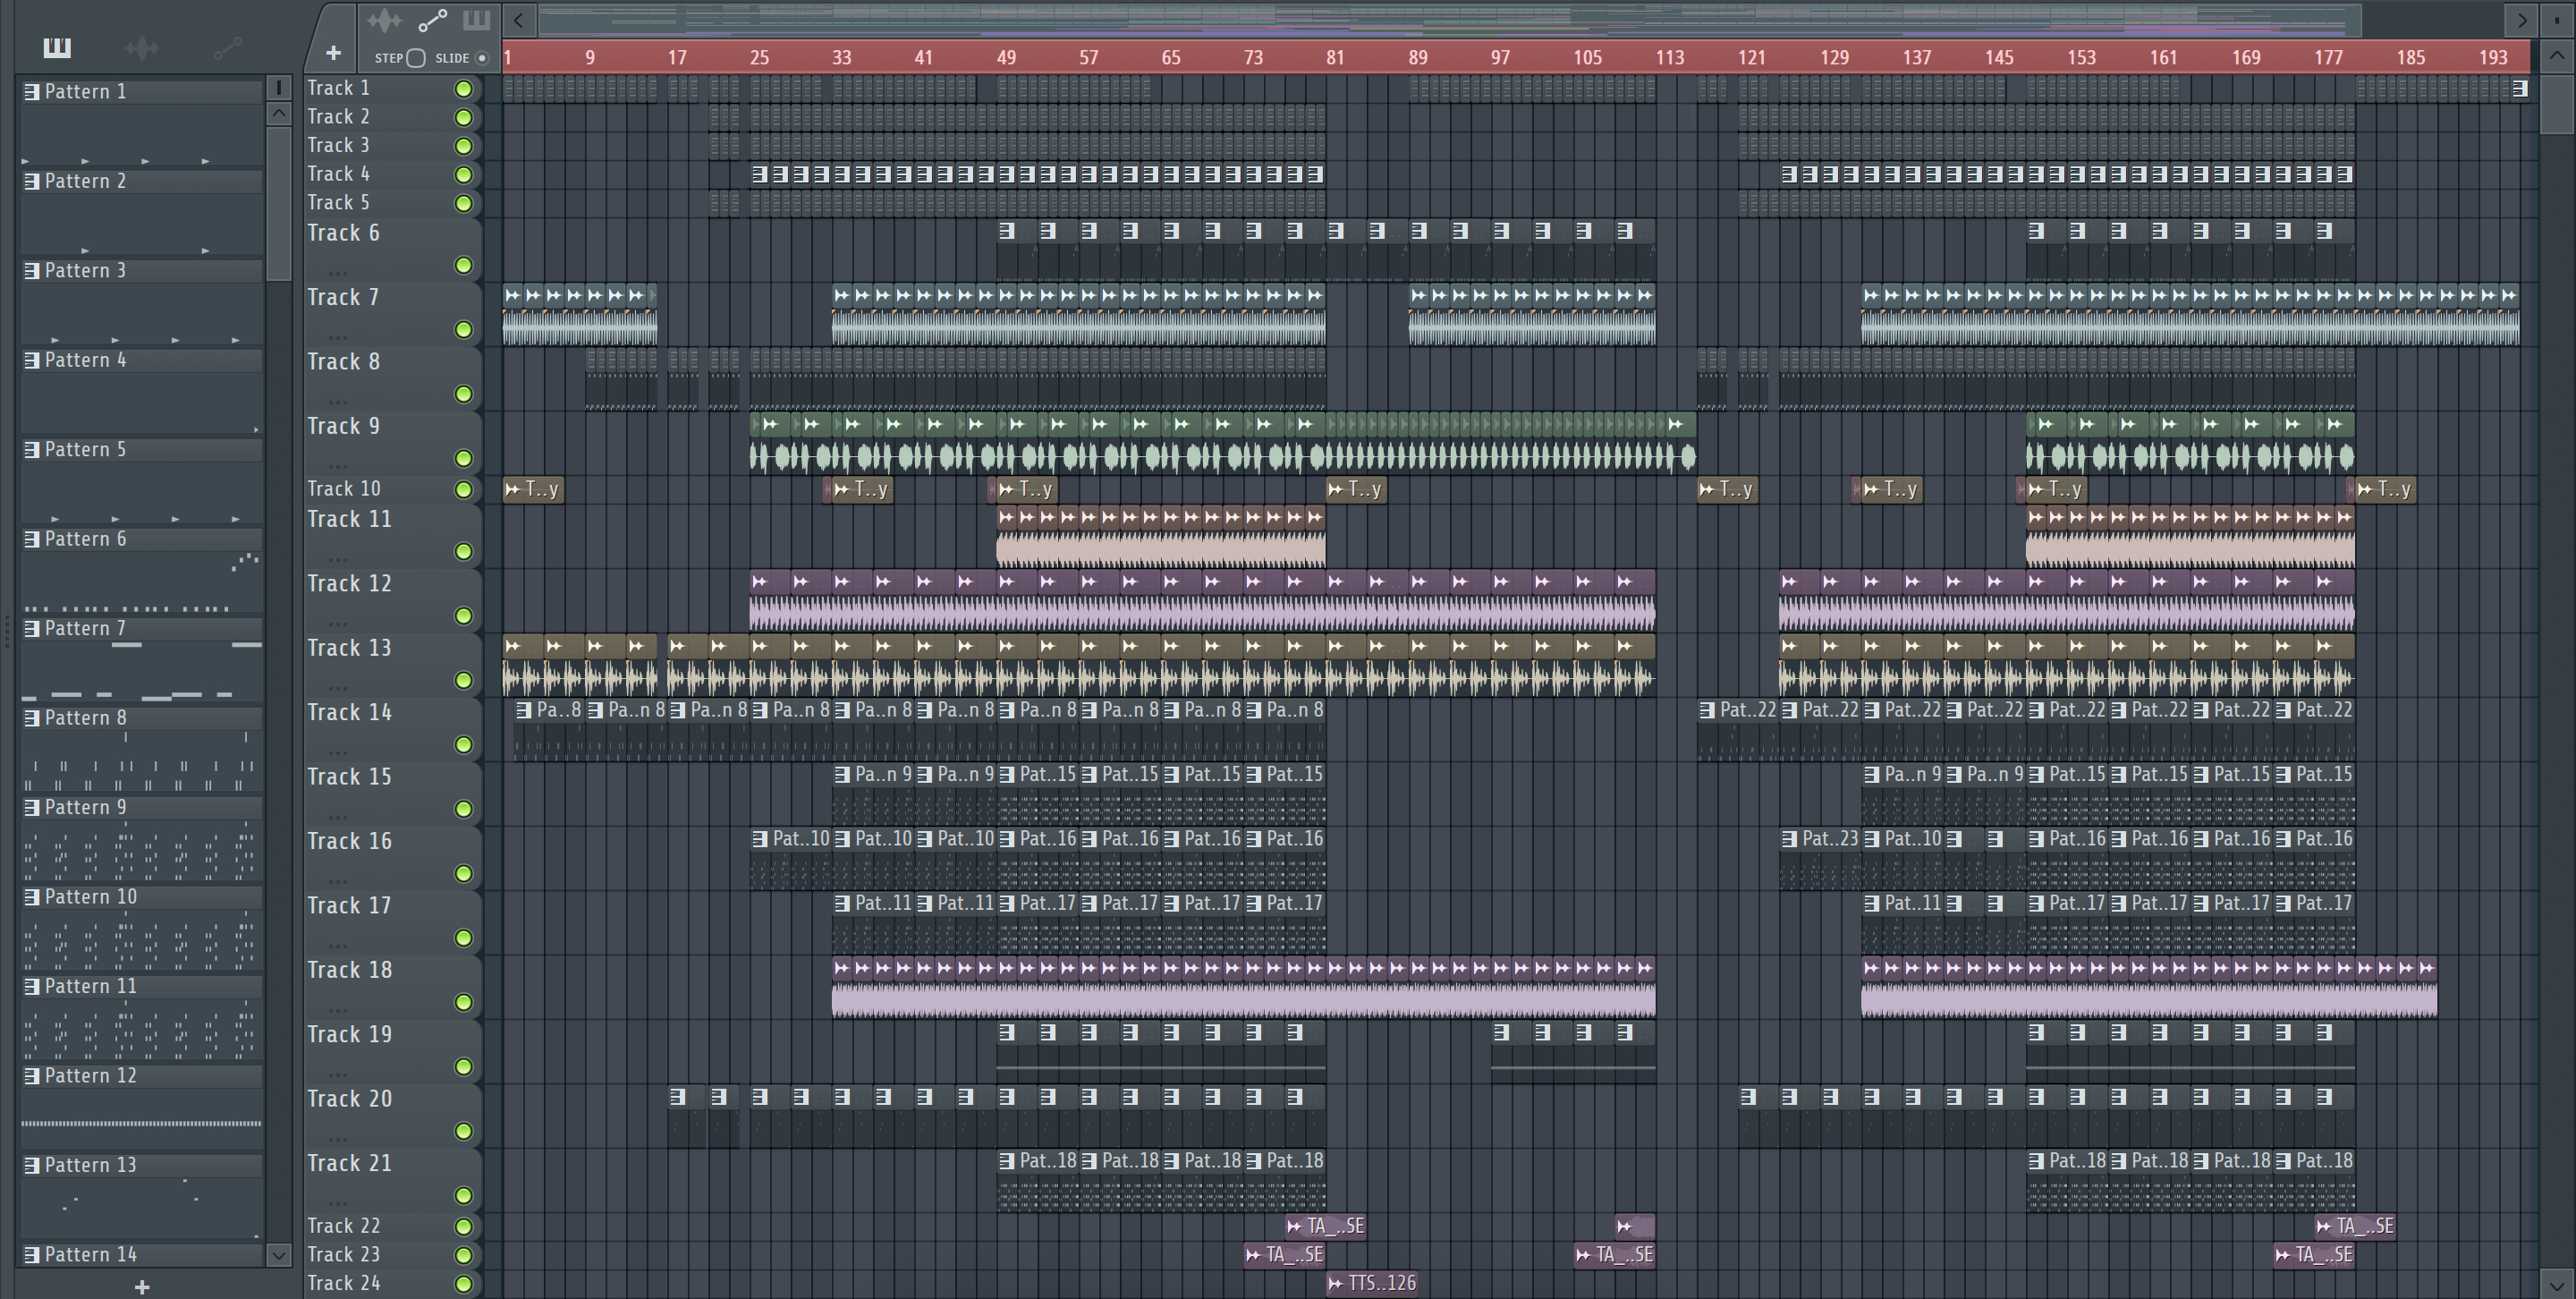Disable Track 22 via its green LED

point(463,1227)
